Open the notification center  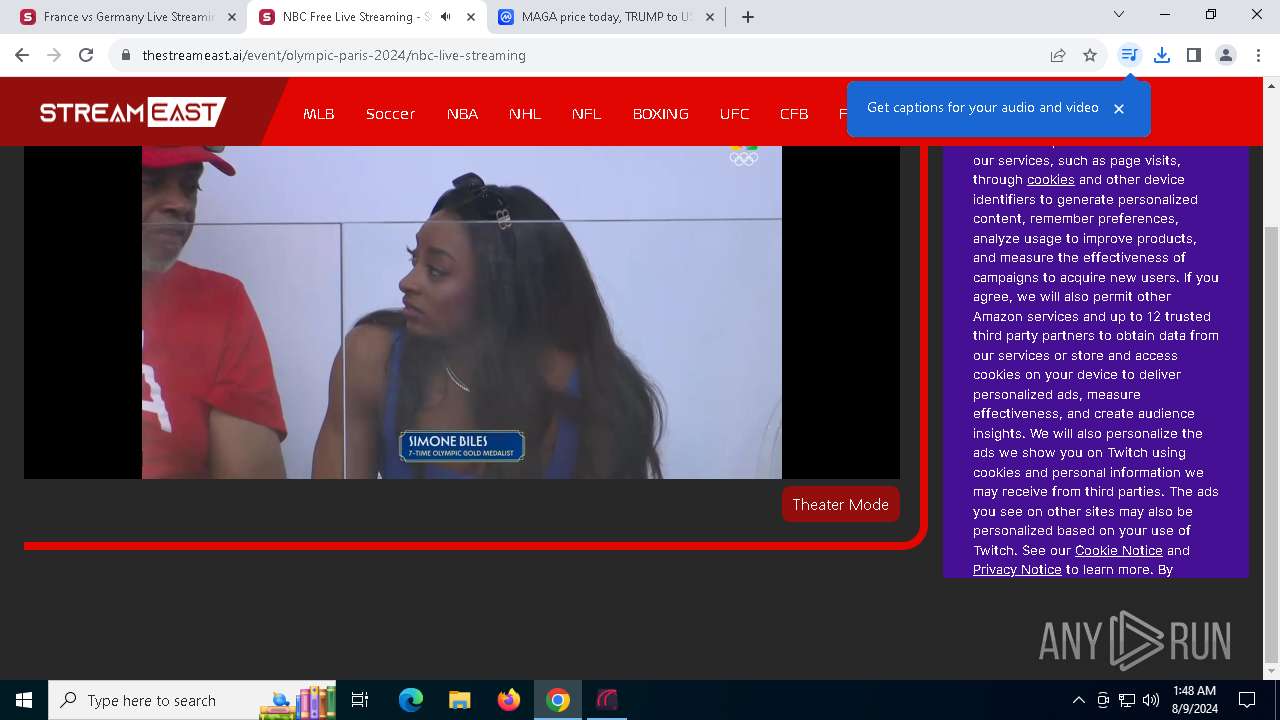(x=1247, y=700)
